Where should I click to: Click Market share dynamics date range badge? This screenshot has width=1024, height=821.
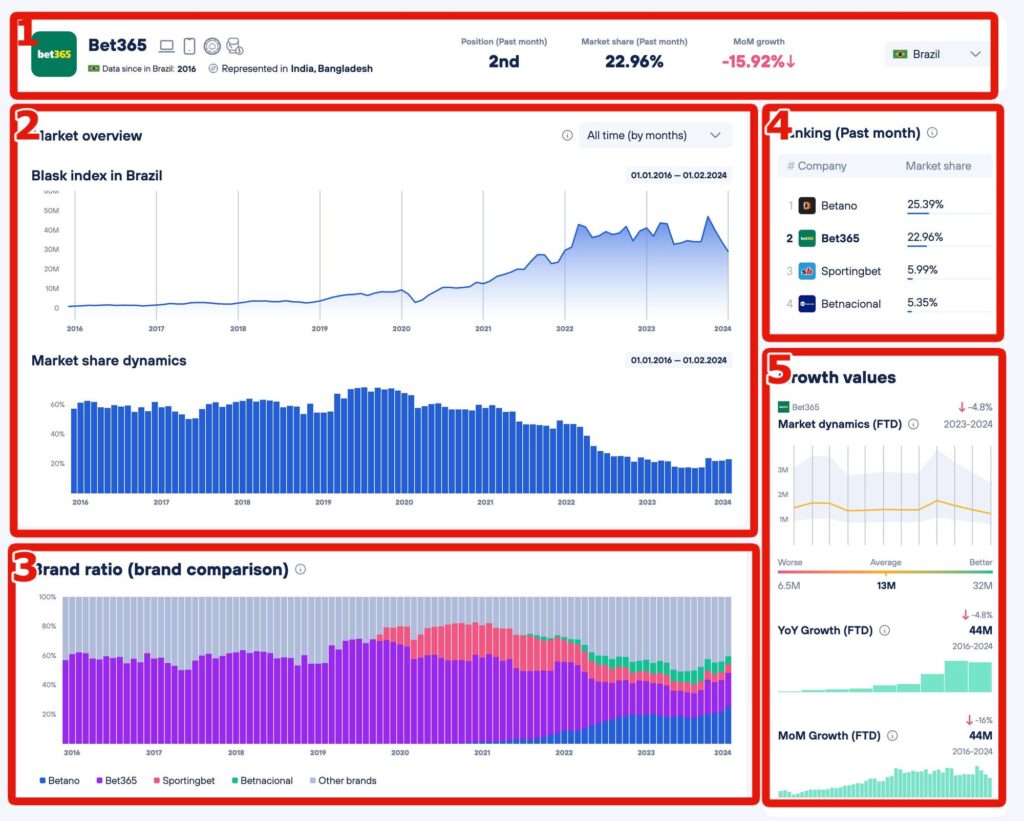(x=679, y=360)
